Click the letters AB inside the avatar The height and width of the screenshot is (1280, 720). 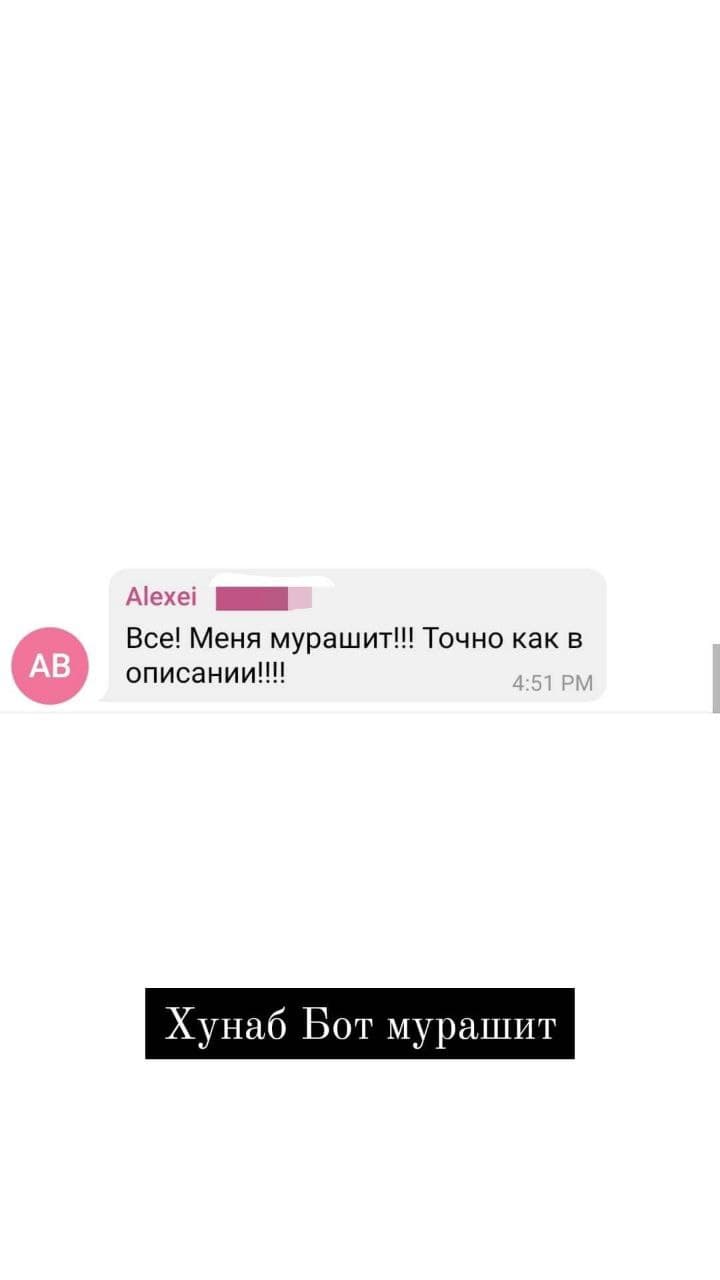pyautogui.click(x=49, y=667)
